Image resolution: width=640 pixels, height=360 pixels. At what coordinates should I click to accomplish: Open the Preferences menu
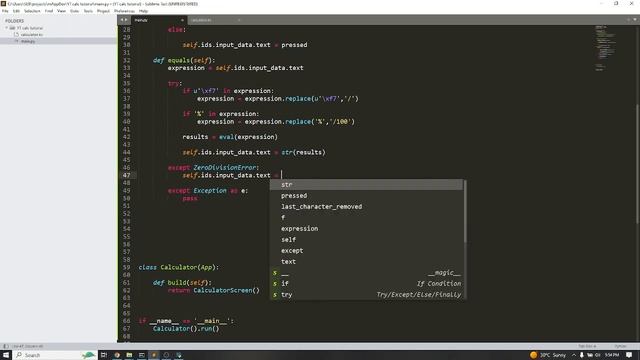point(124,11)
